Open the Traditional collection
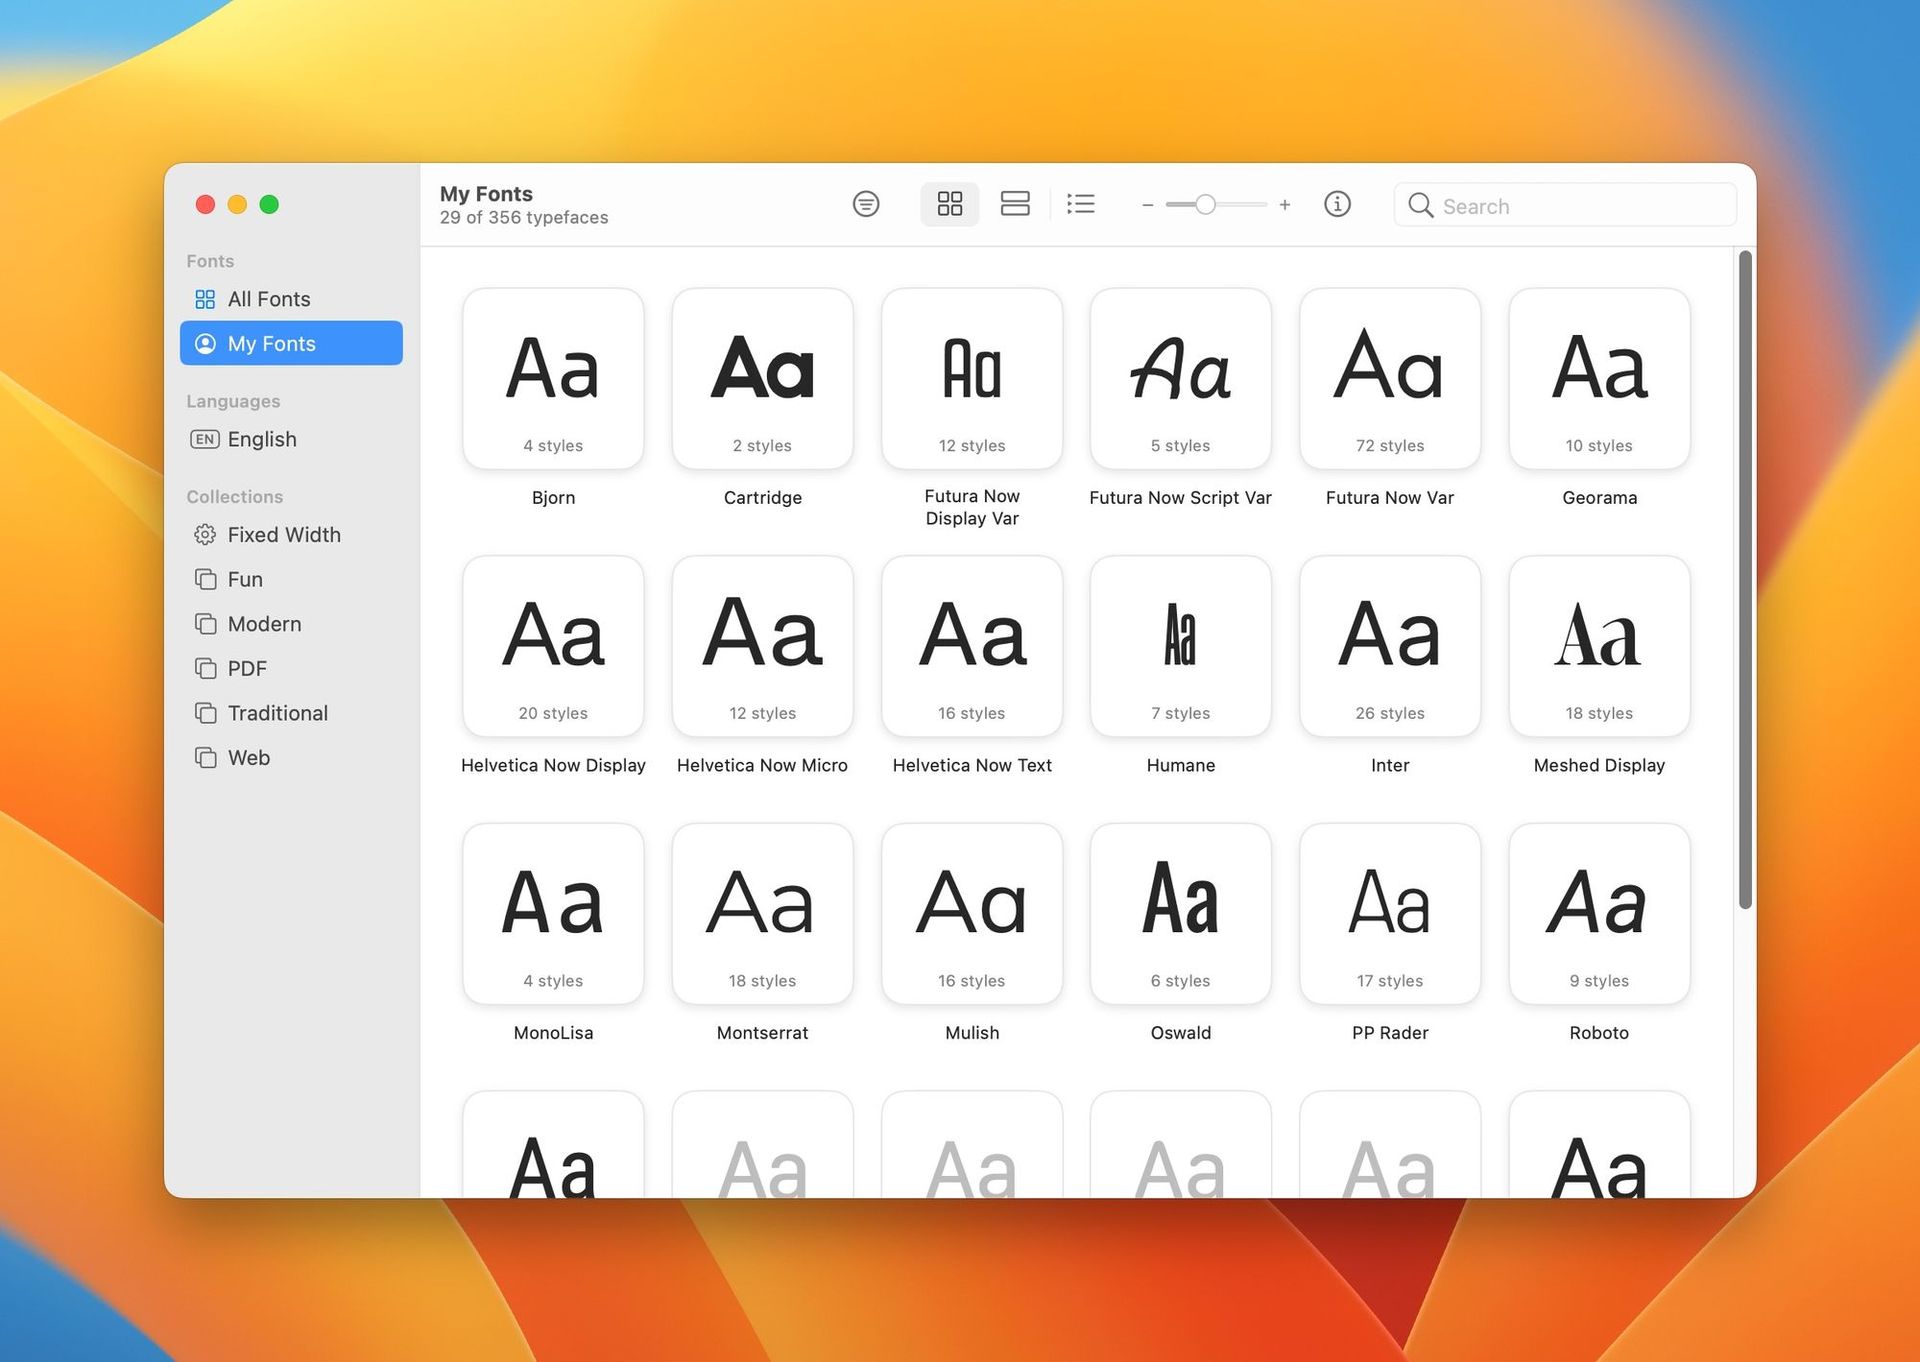The width and height of the screenshot is (1920, 1362). pyautogui.click(x=291, y=713)
